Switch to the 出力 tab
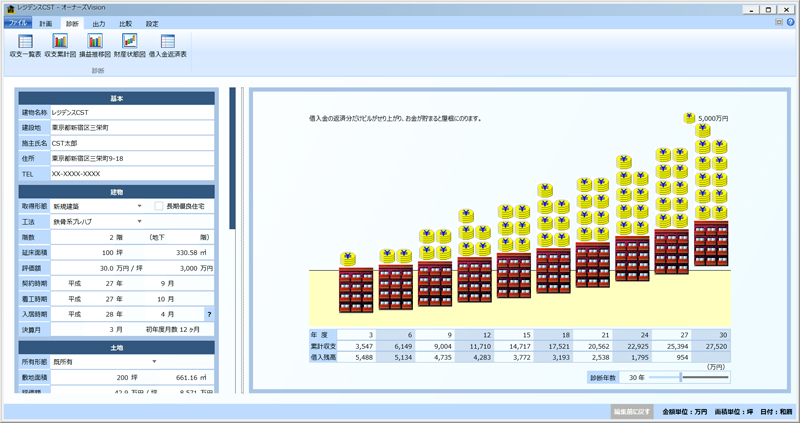Image resolution: width=800 pixels, height=423 pixels. click(98, 22)
